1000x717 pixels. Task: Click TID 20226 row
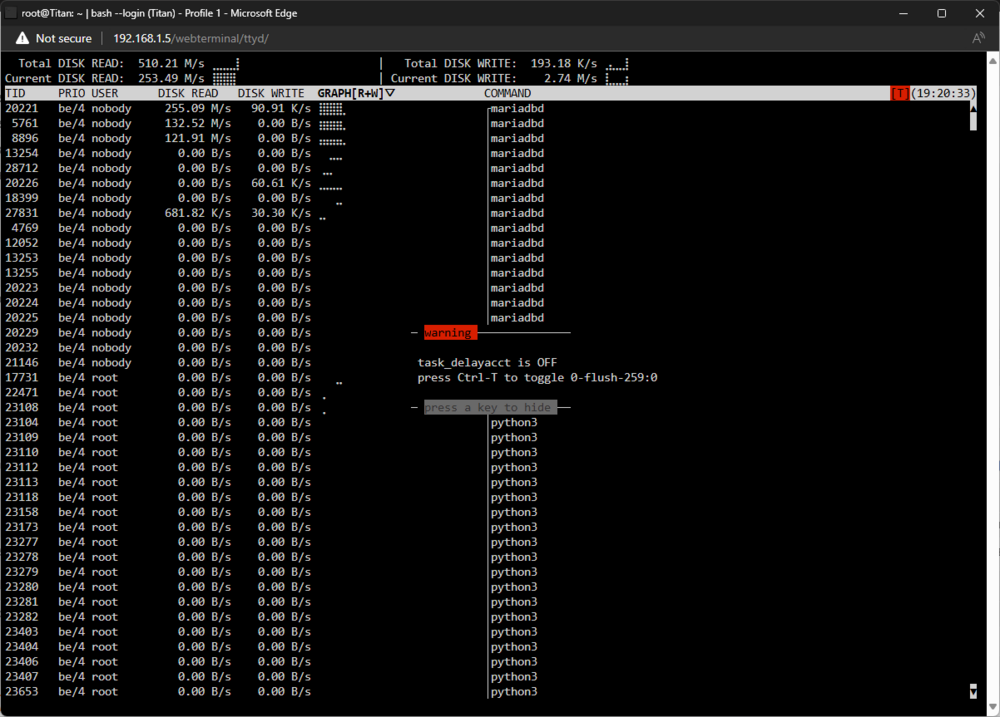coord(274,183)
